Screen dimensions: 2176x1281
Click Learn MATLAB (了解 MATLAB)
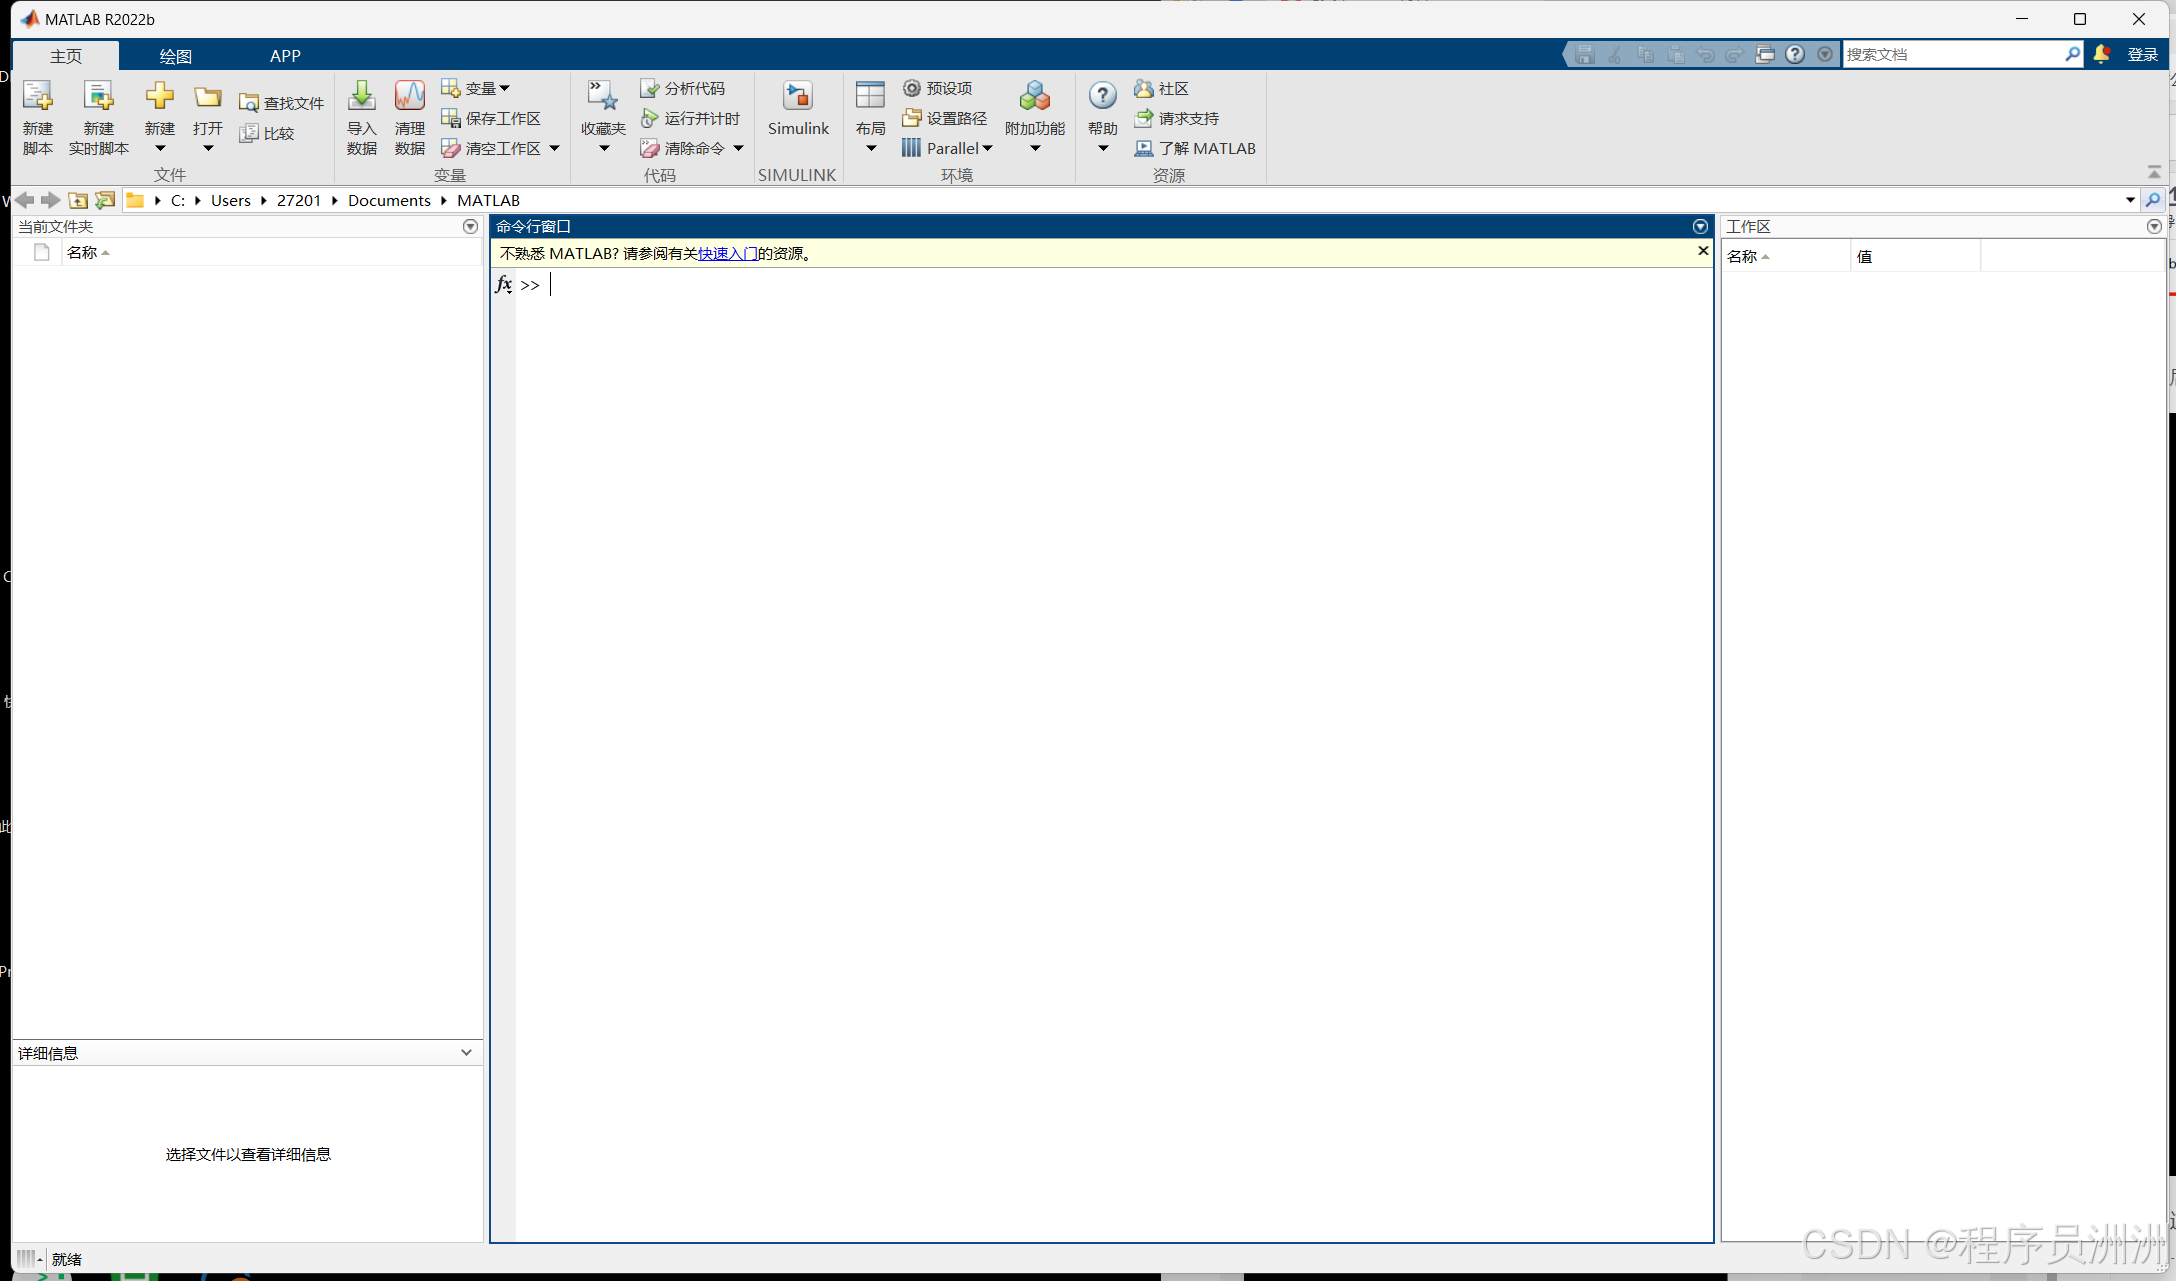point(1194,148)
